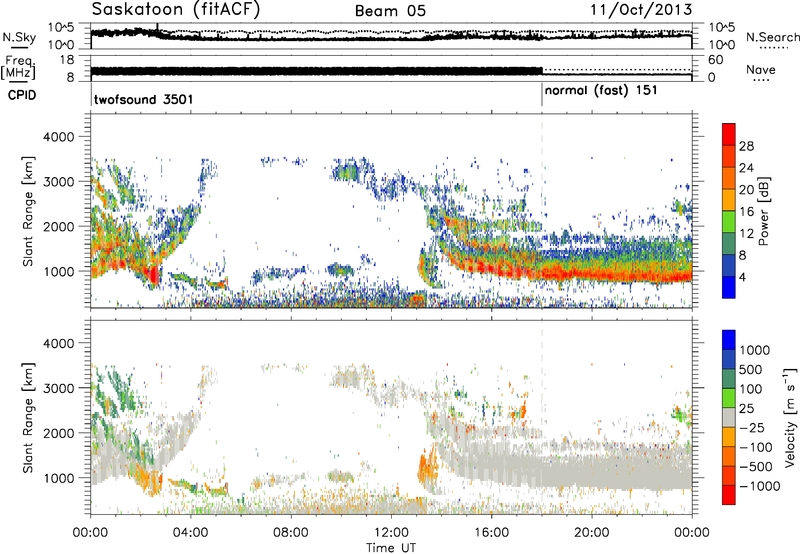Click the 4 label on the power colorbar

(x=743, y=277)
